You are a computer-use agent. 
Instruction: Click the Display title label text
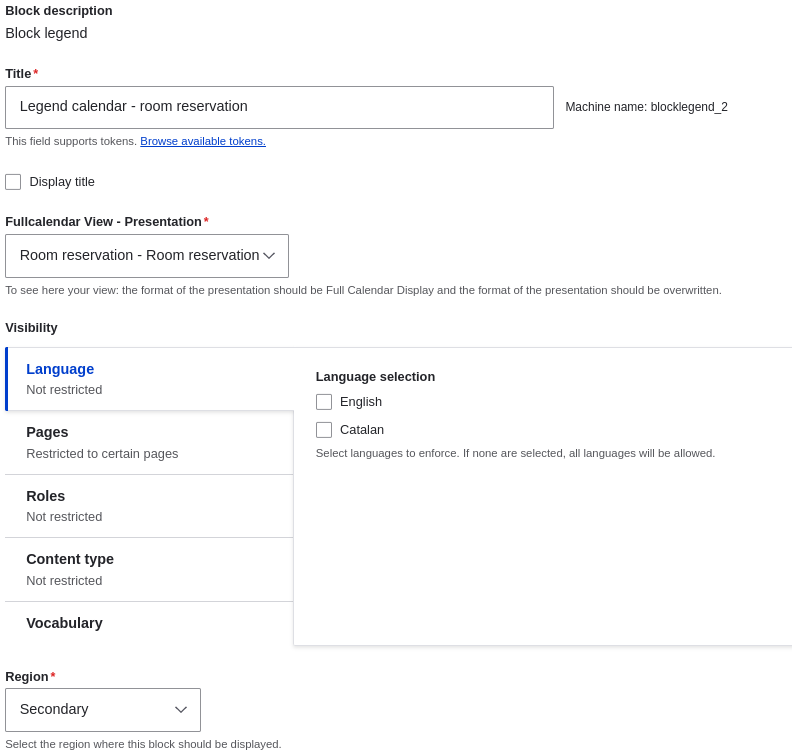coord(62,182)
